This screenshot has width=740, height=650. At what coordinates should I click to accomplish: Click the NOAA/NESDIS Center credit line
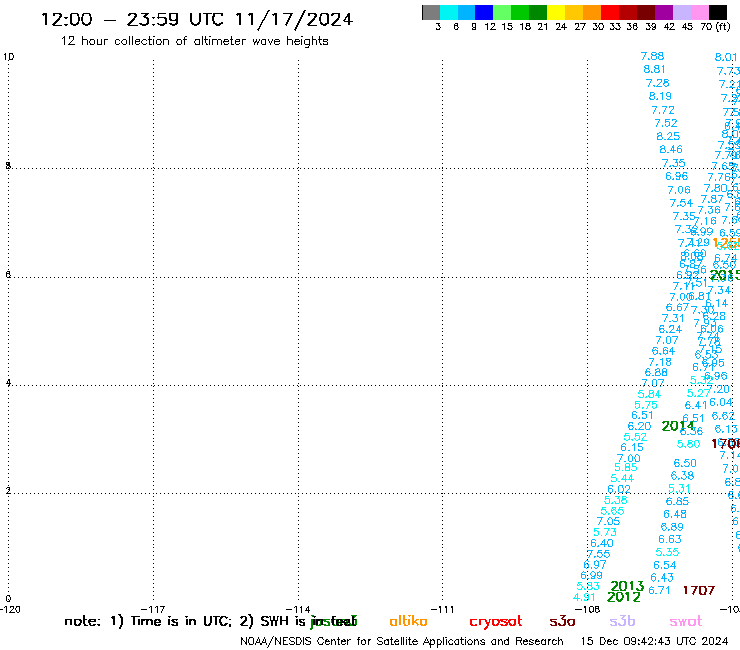[402, 641]
